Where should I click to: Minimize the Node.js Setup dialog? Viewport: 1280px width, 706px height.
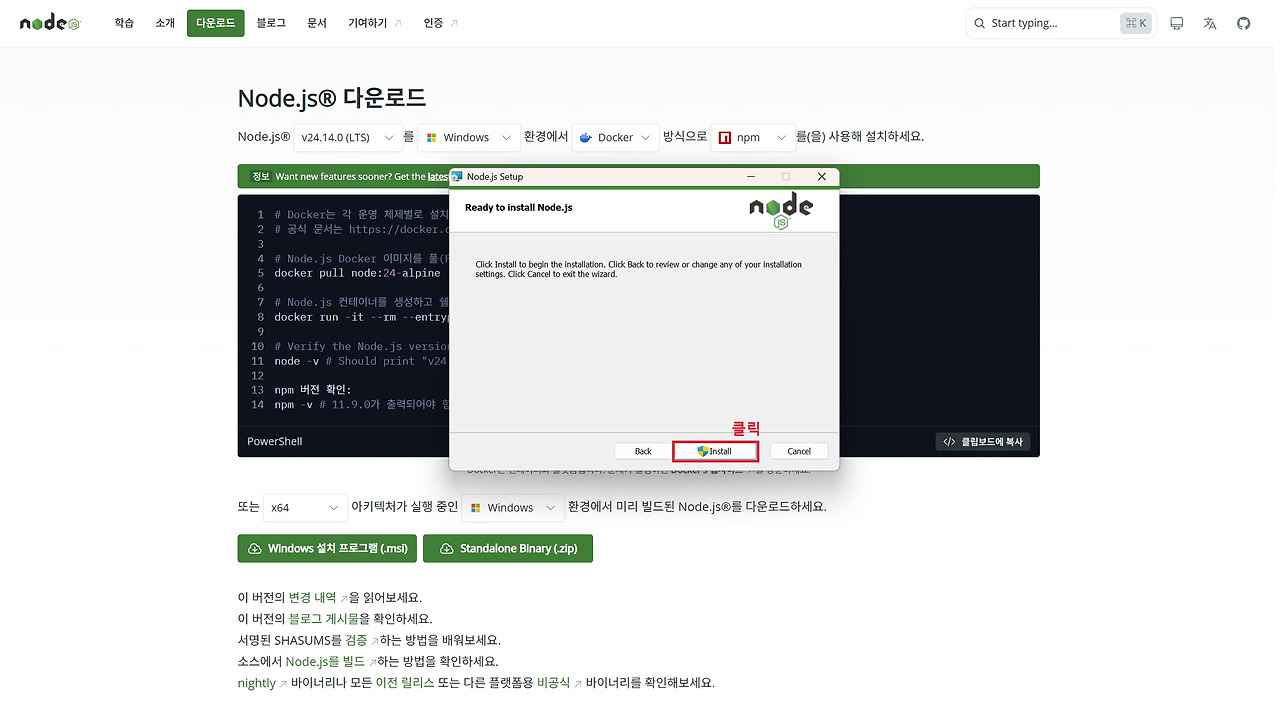(750, 177)
